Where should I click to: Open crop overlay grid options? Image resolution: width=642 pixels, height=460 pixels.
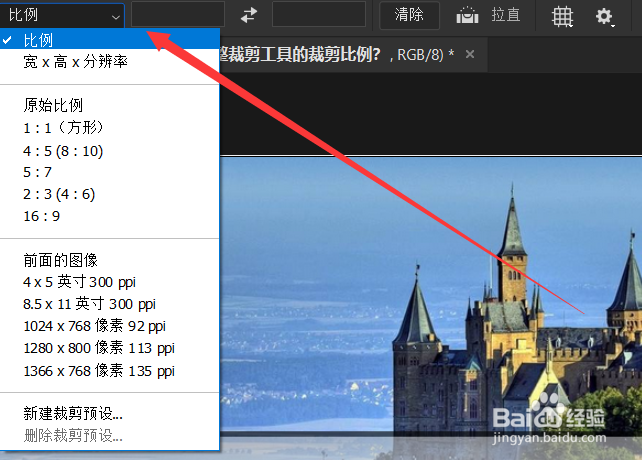tap(562, 16)
